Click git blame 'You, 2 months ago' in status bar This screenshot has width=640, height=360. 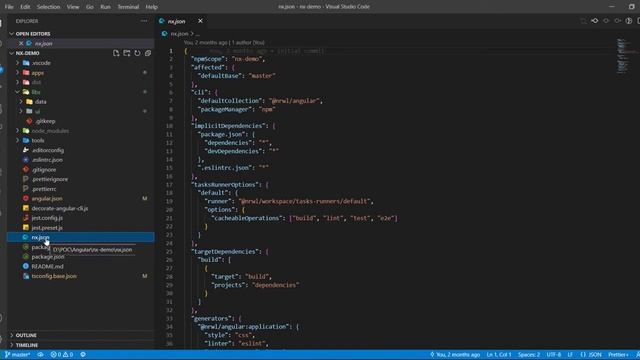(455, 355)
